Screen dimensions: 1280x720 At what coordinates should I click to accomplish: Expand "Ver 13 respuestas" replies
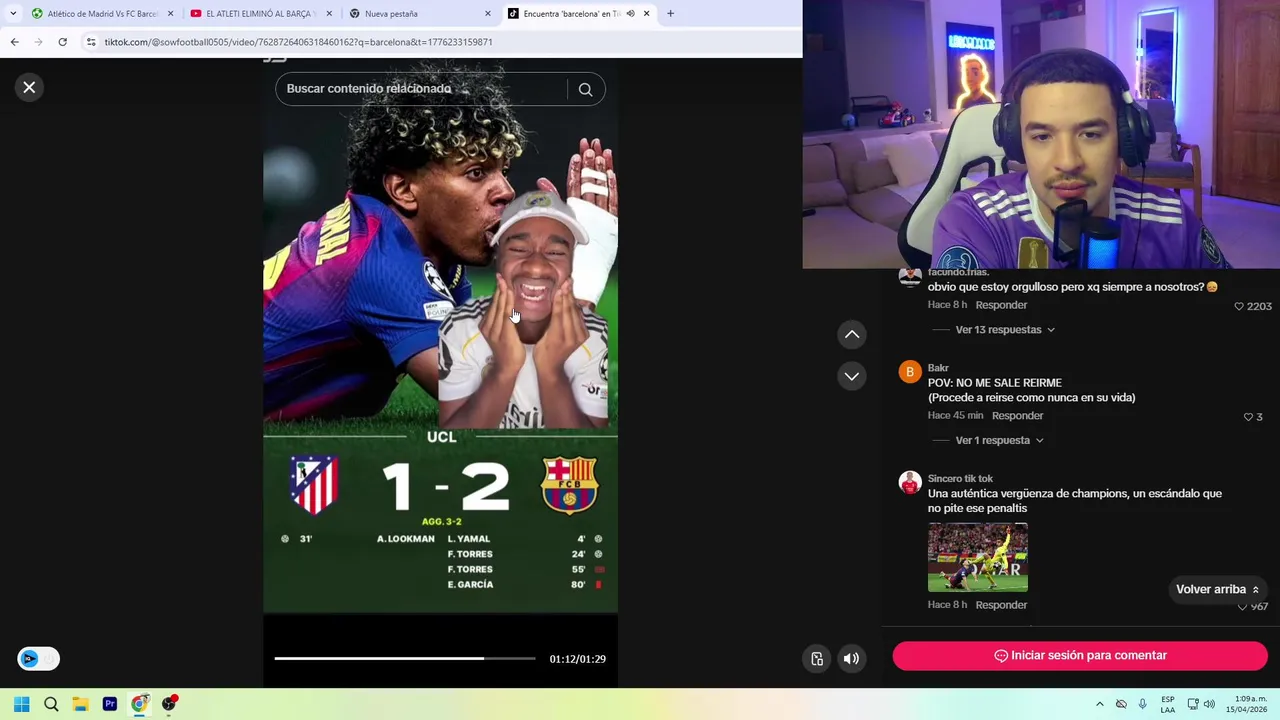[1004, 330]
